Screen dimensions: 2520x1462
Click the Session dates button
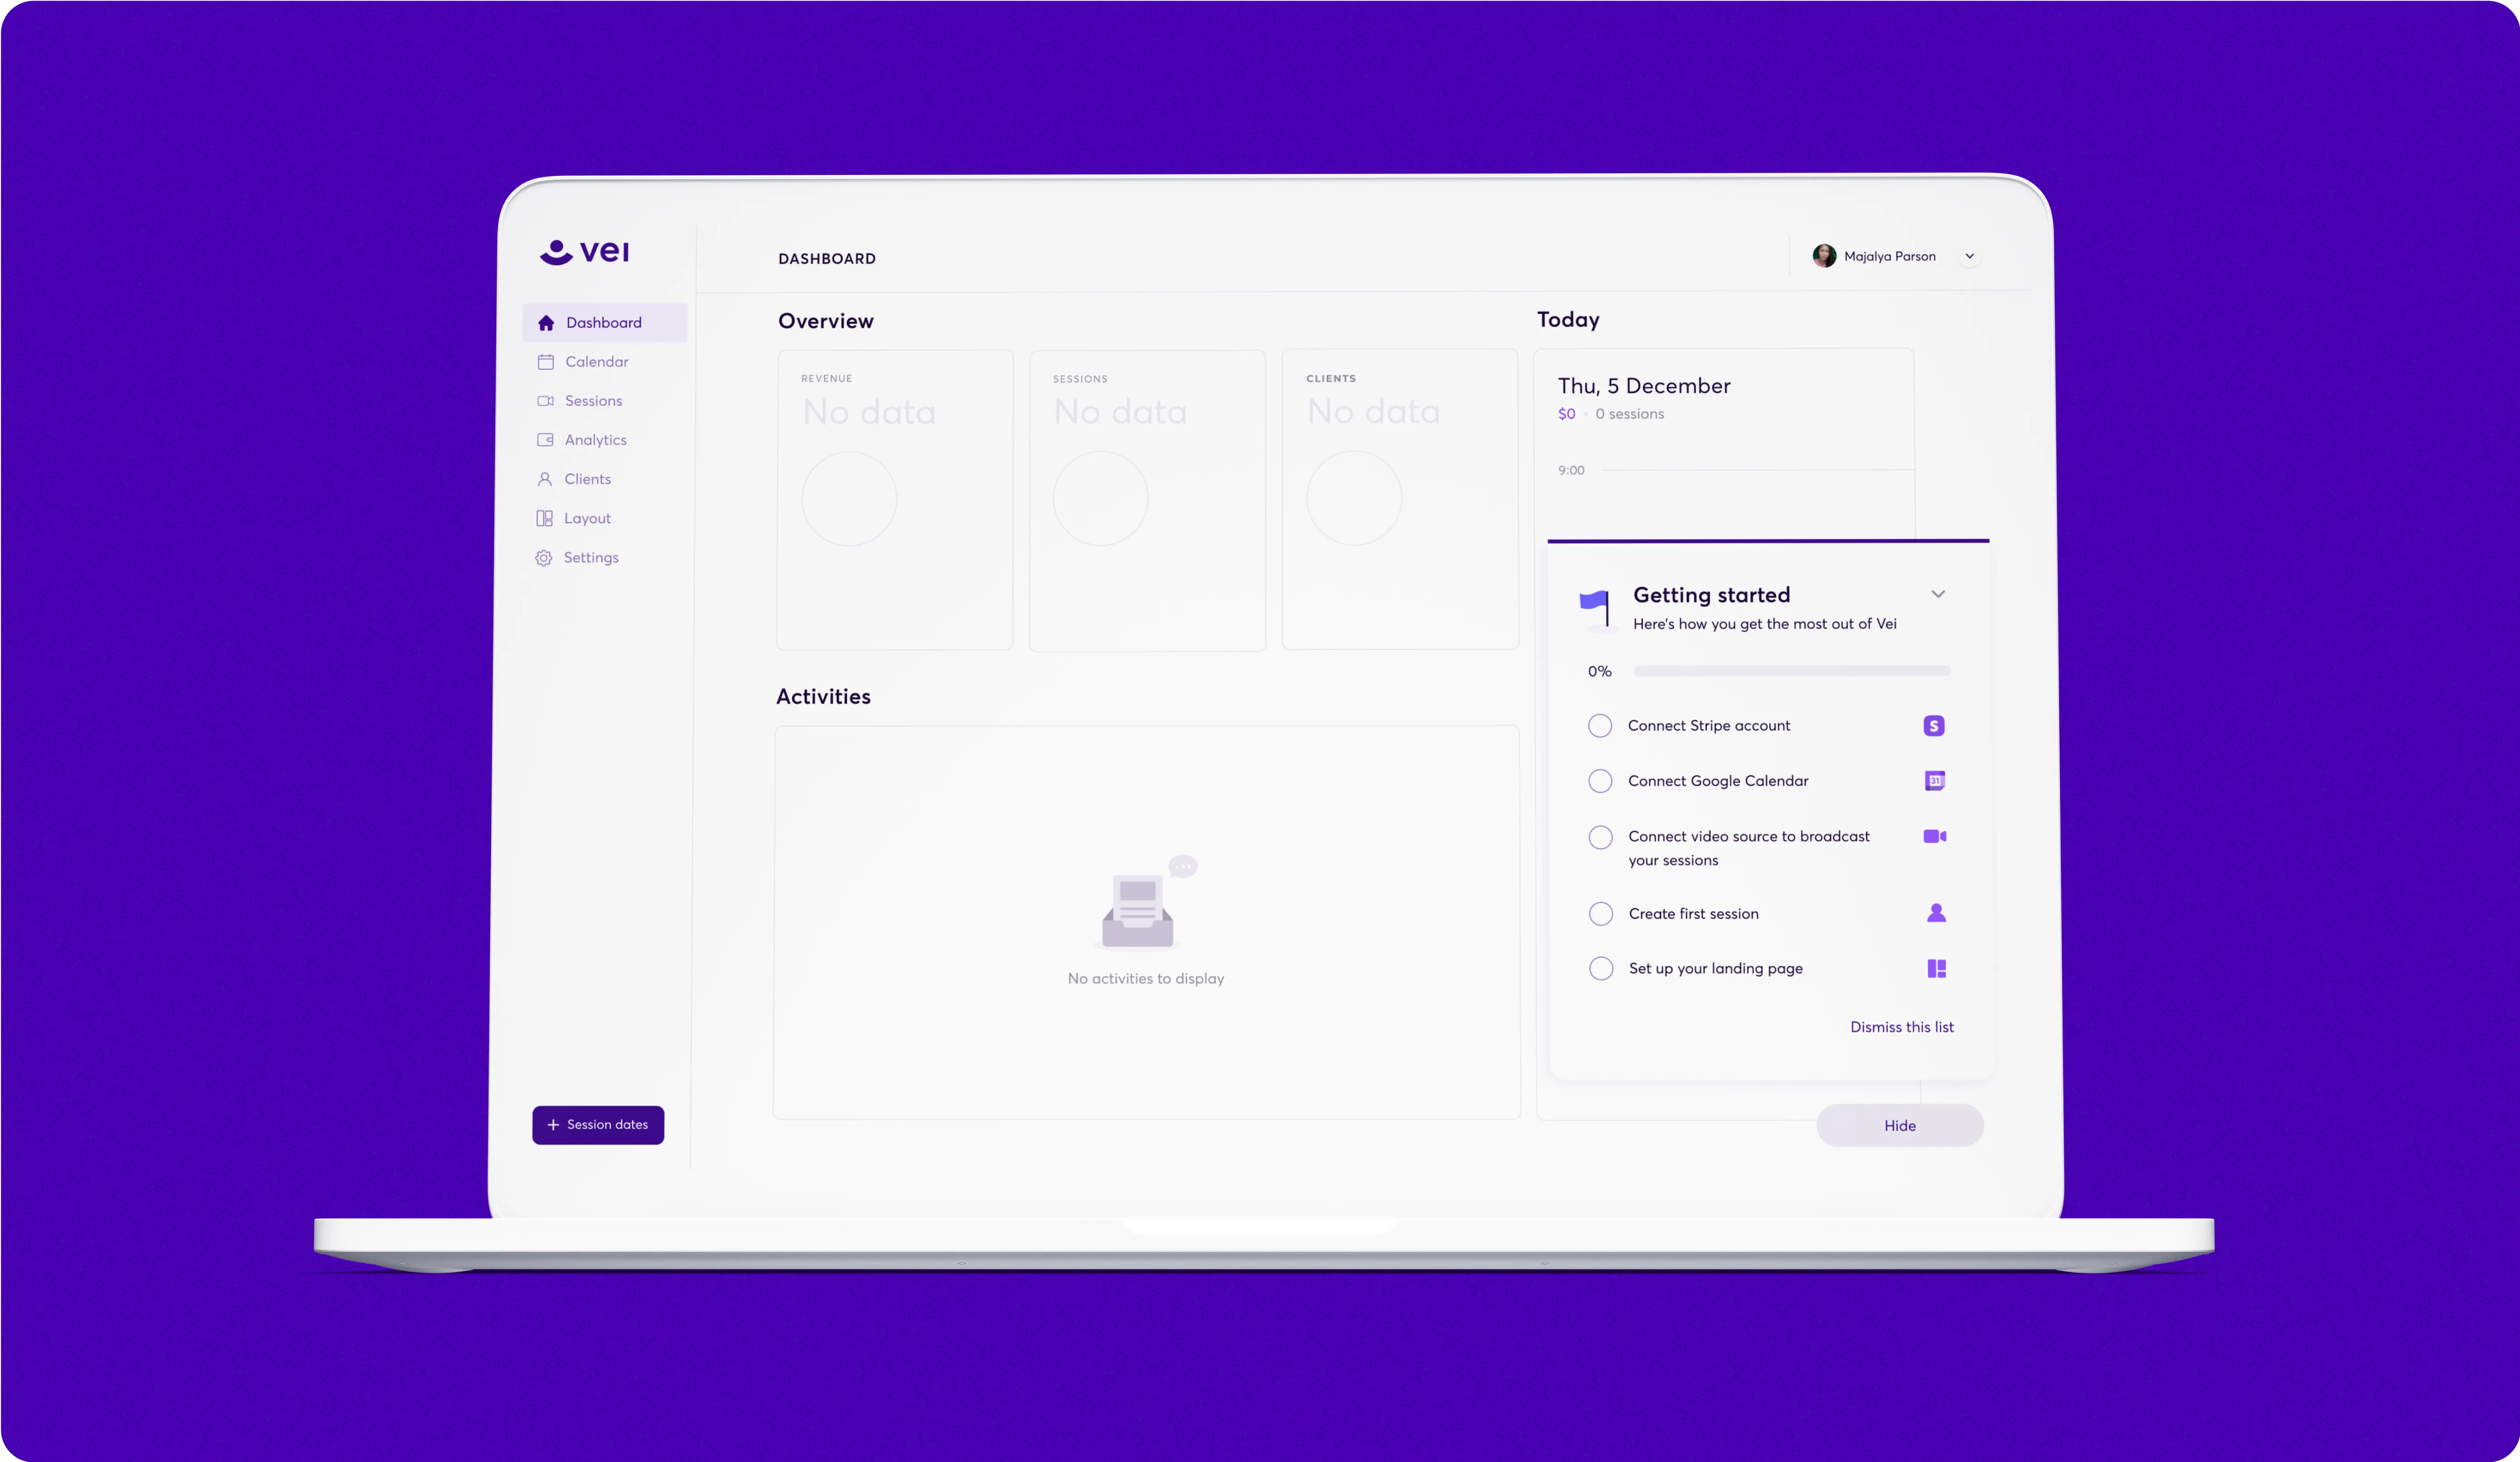599,1123
